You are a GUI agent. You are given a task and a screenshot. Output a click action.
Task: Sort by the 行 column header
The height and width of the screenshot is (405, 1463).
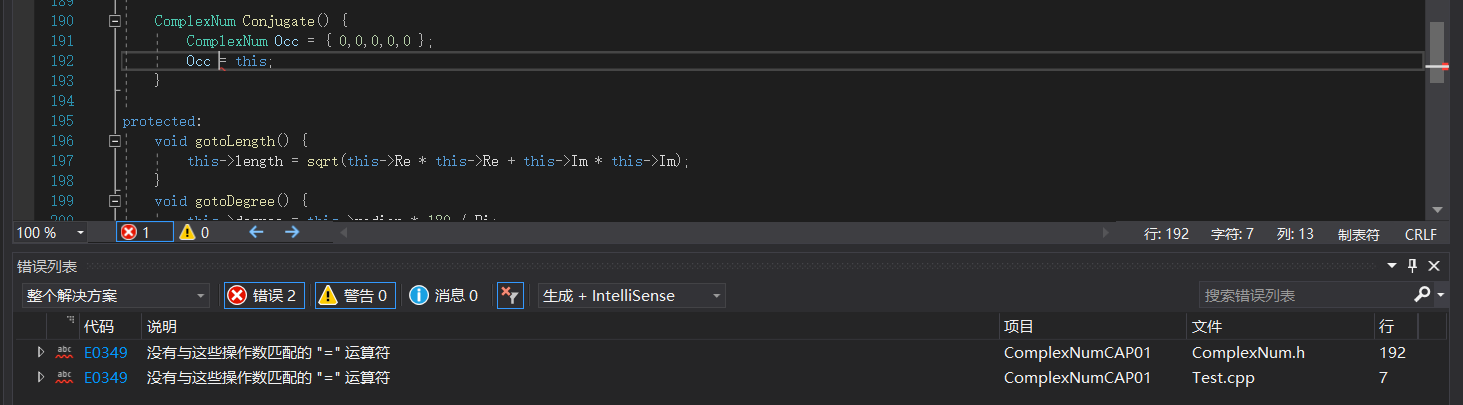pyautogui.click(x=1385, y=327)
